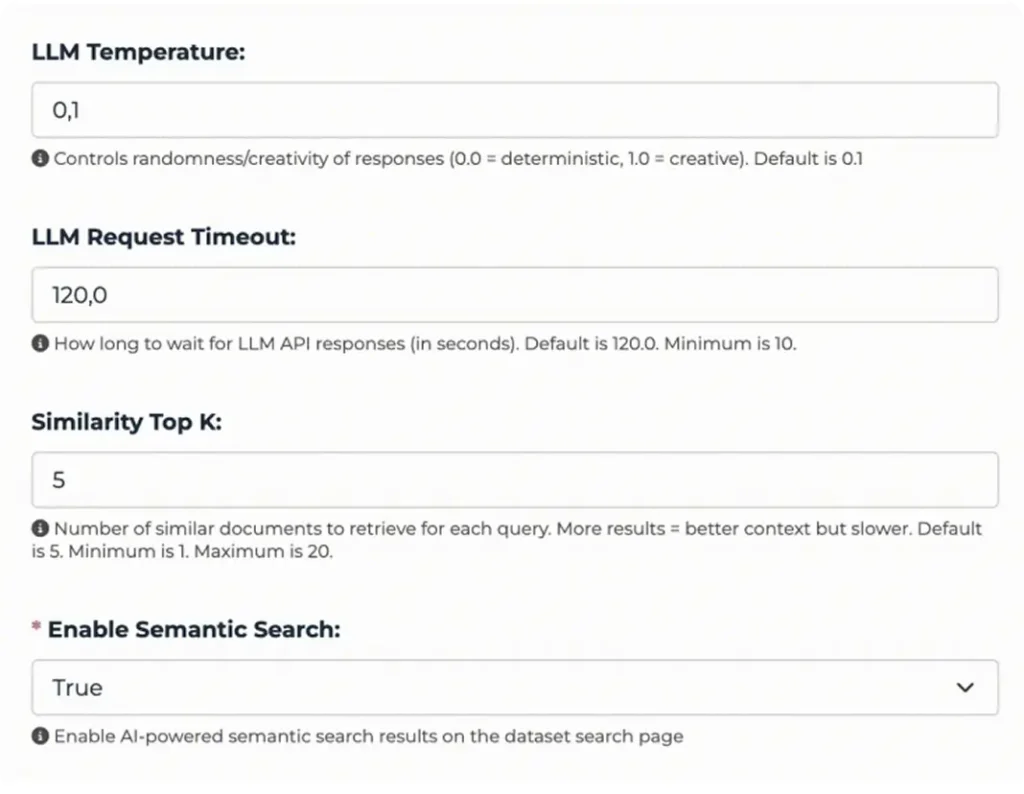Click the chevron arrow in the semantic search dropdown
1024x794 pixels.
pyautogui.click(x=965, y=688)
